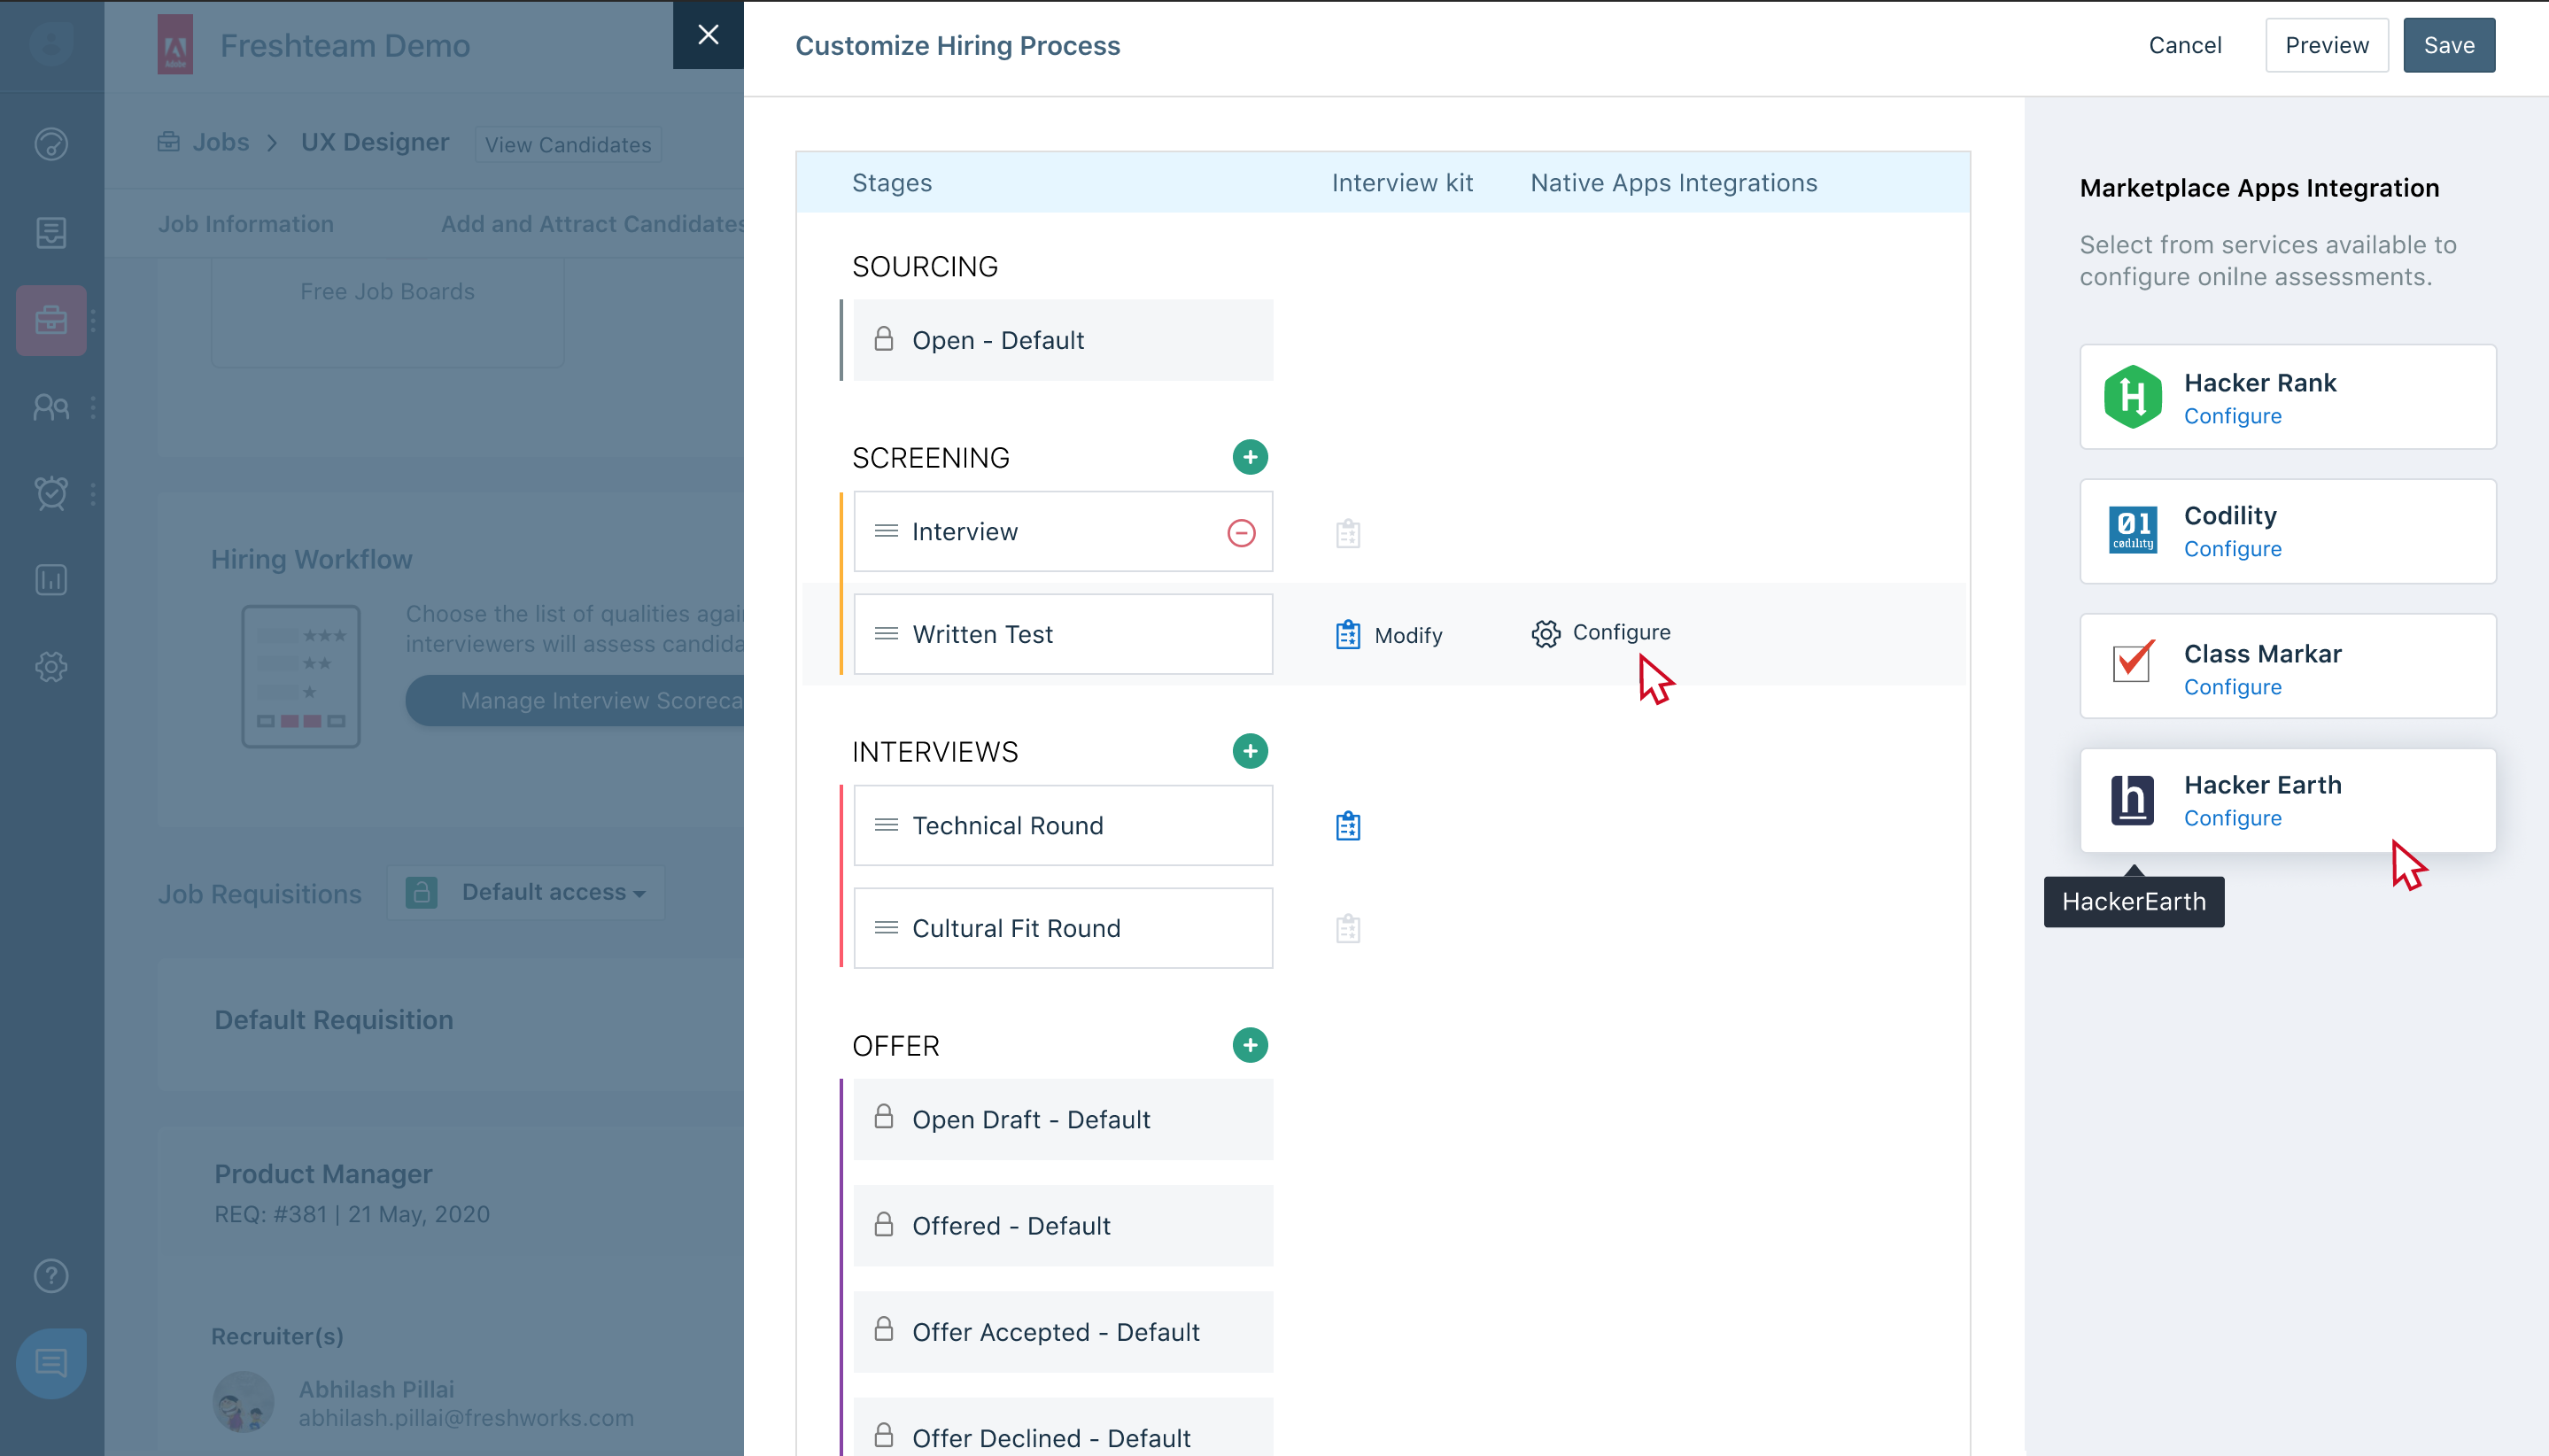The height and width of the screenshot is (1456, 2549).
Task: Expand the Default access dropdown
Action: coord(552,892)
